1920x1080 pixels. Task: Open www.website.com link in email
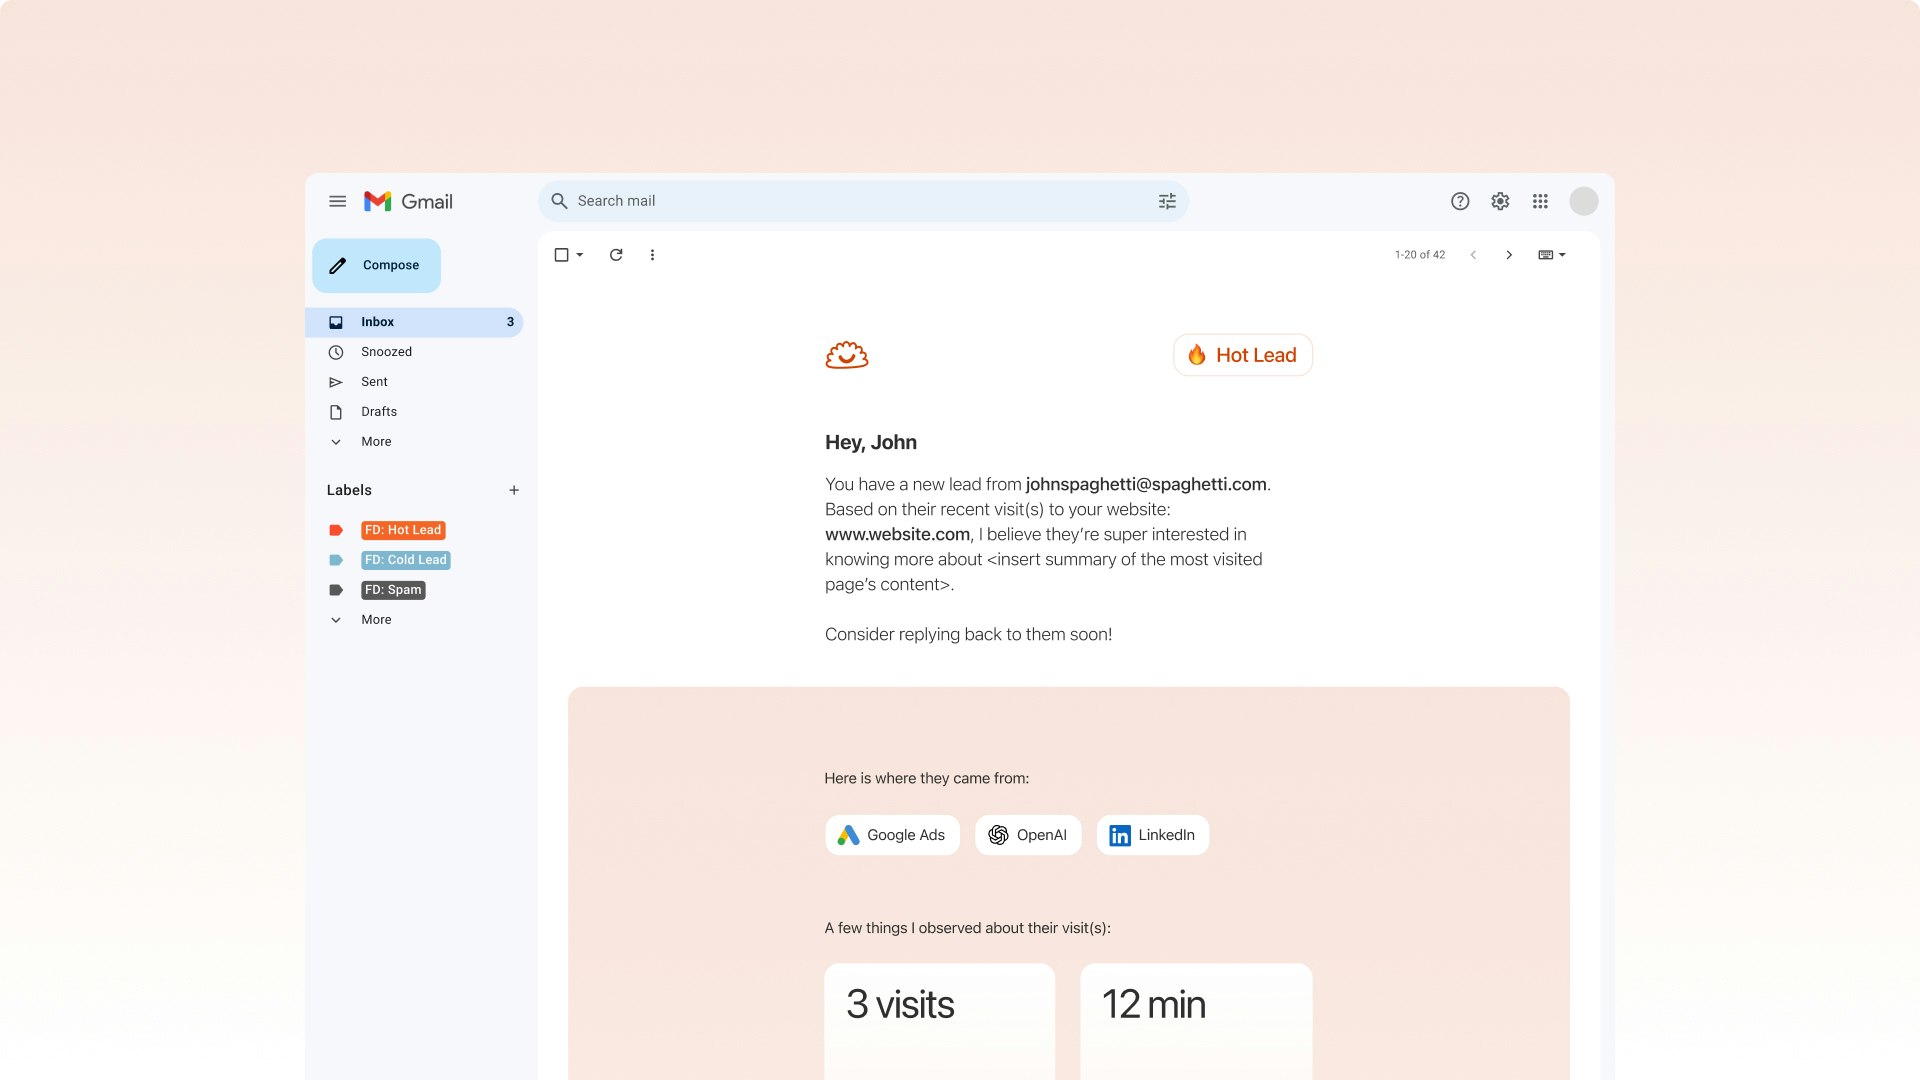pyautogui.click(x=897, y=535)
